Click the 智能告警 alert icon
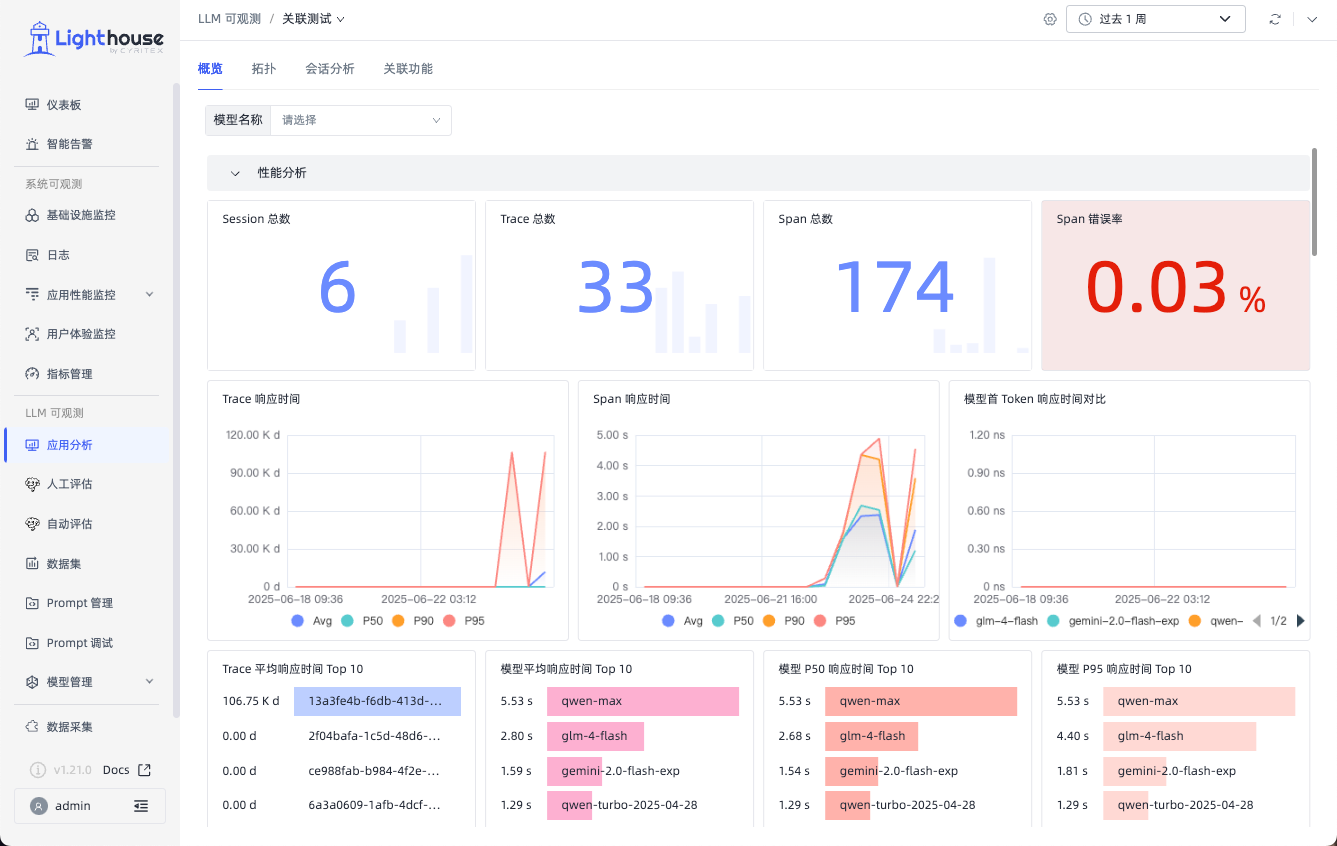1337x846 pixels. [x=32, y=144]
